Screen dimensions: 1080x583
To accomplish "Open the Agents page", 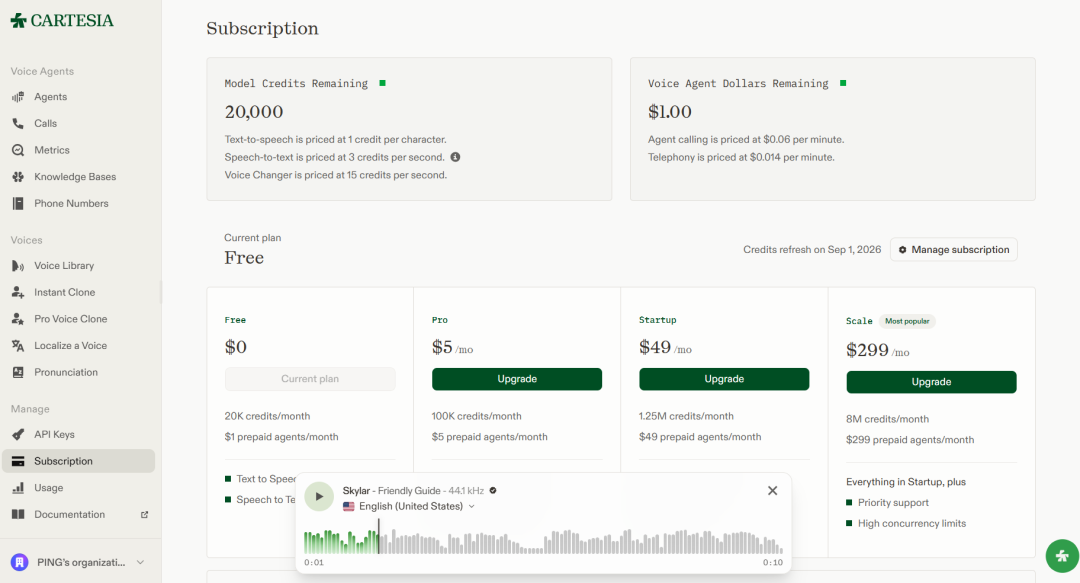I will pos(79,97).
